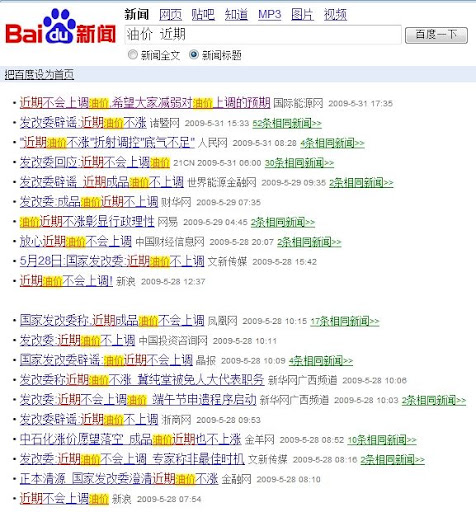Focus the search box containing 油价 近期
476x512 pixels.
click(x=263, y=34)
